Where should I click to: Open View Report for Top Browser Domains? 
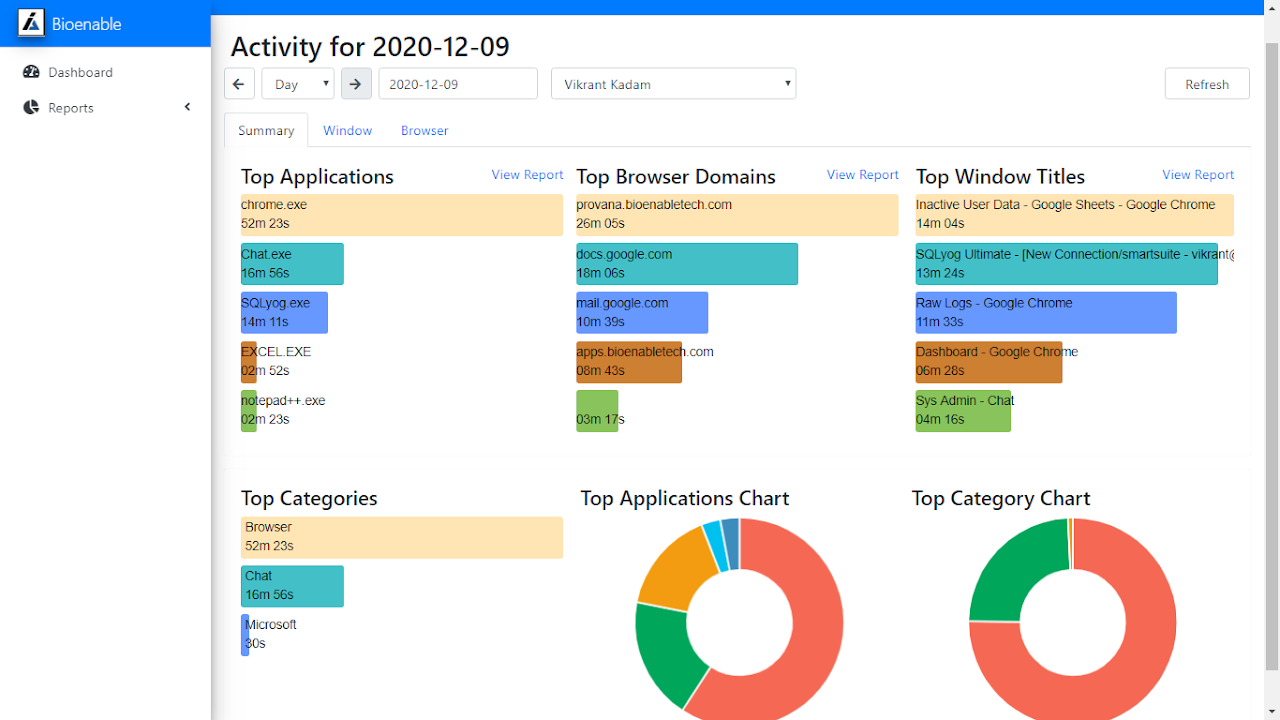(862, 175)
